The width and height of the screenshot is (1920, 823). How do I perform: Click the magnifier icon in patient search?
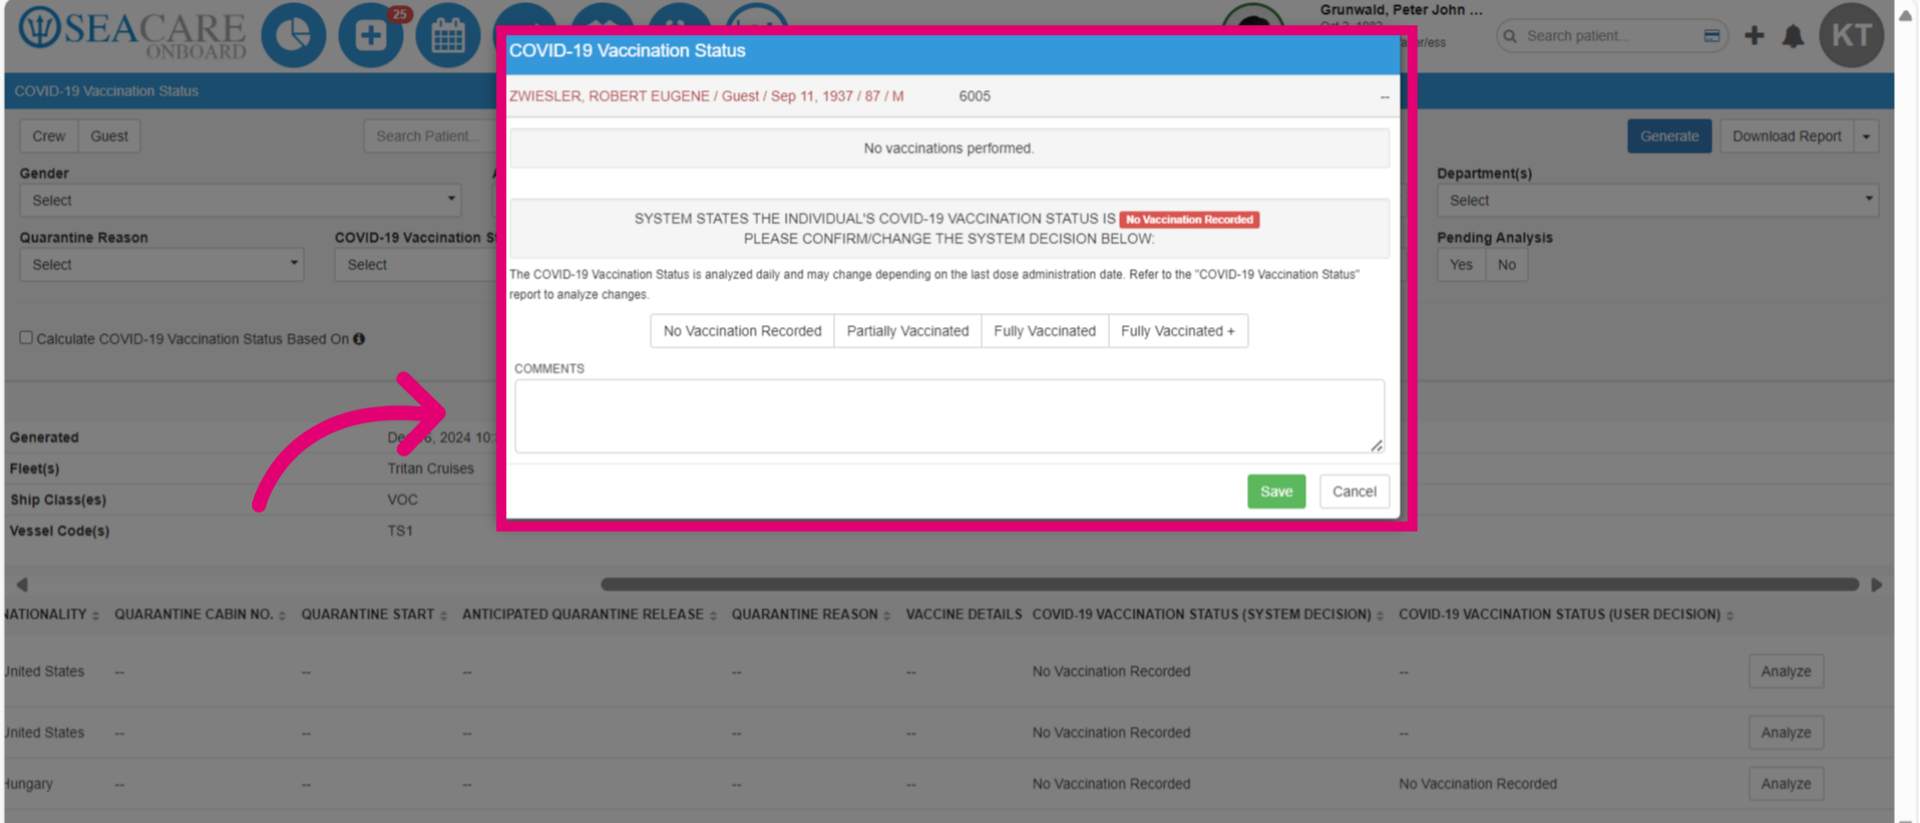1510,36
